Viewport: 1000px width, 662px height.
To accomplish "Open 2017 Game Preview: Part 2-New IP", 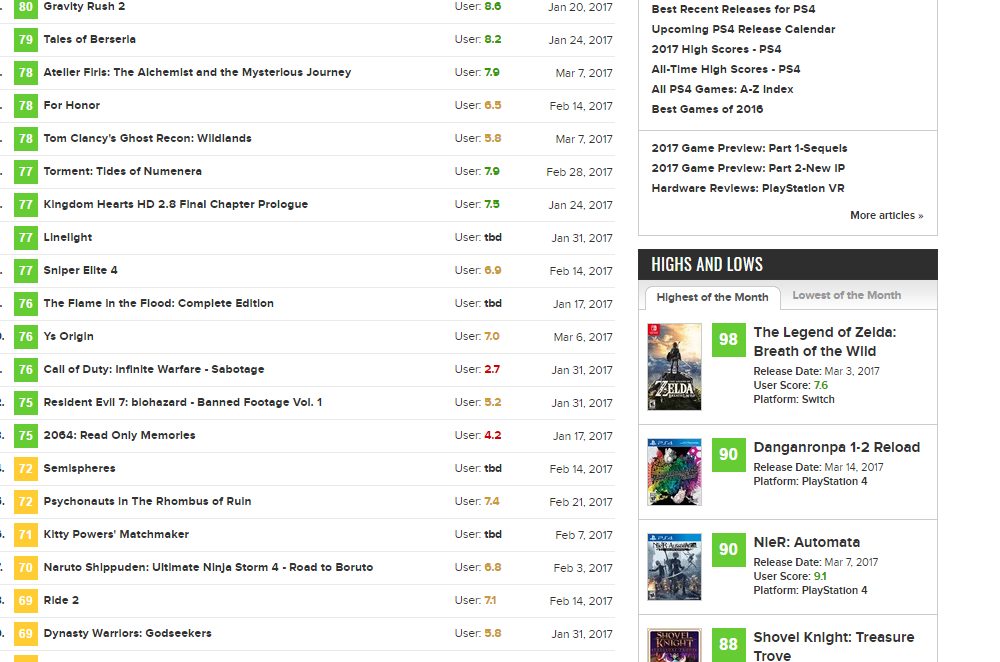I will pyautogui.click(x=748, y=168).
